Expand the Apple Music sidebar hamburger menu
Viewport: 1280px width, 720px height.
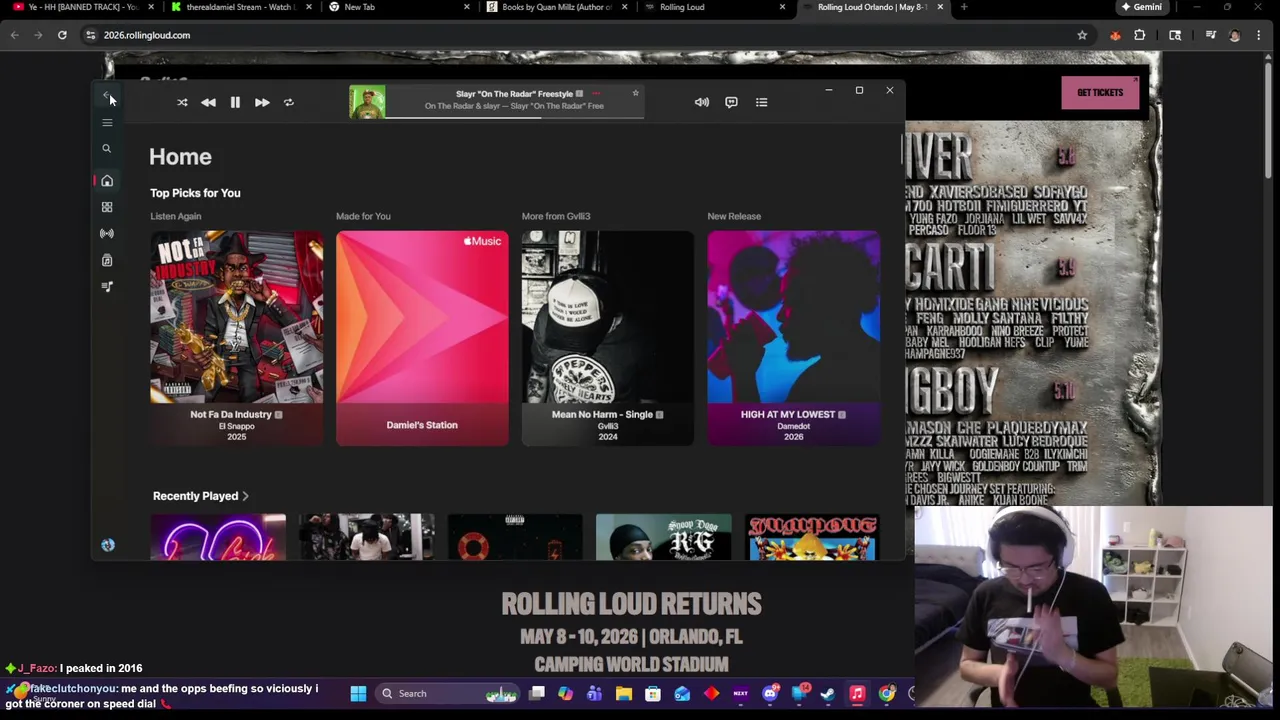coord(107,122)
